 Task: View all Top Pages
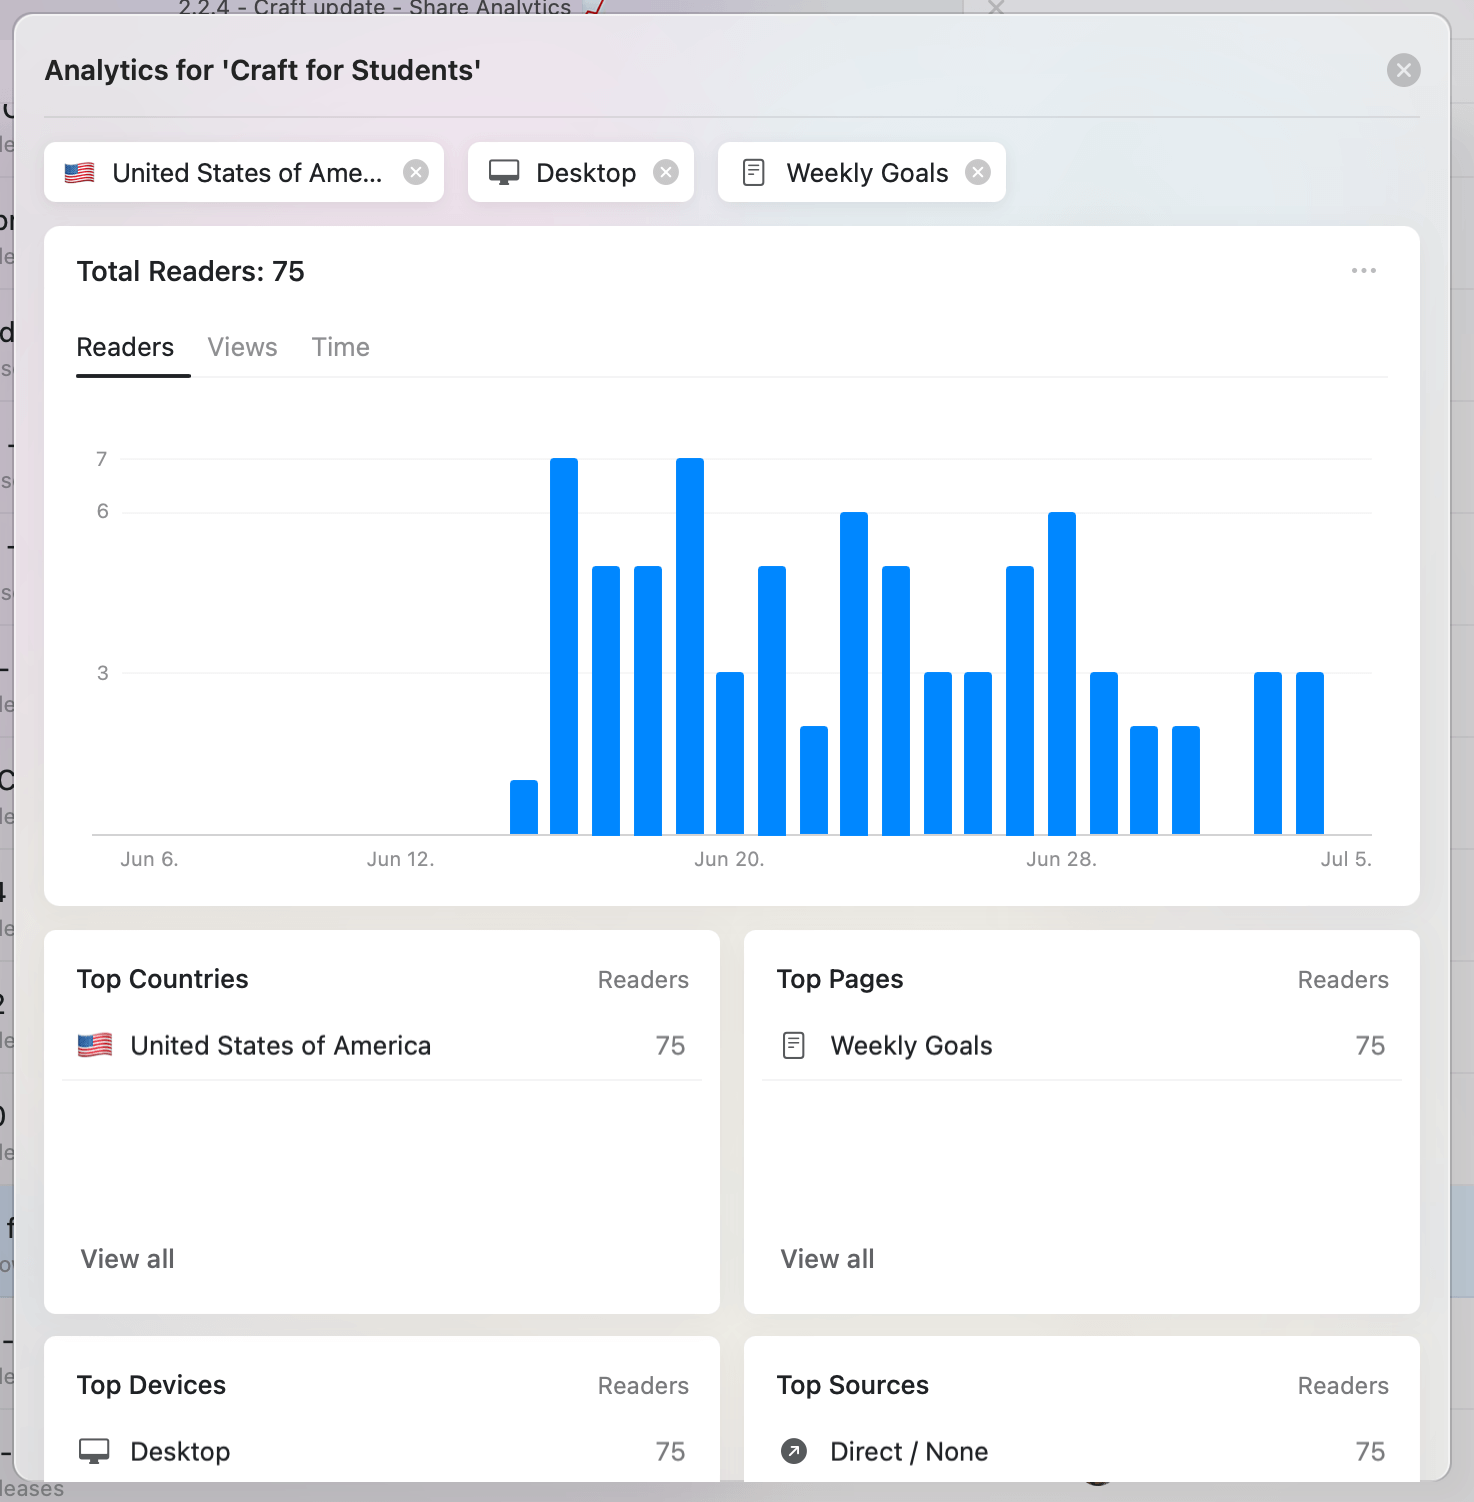827,1258
